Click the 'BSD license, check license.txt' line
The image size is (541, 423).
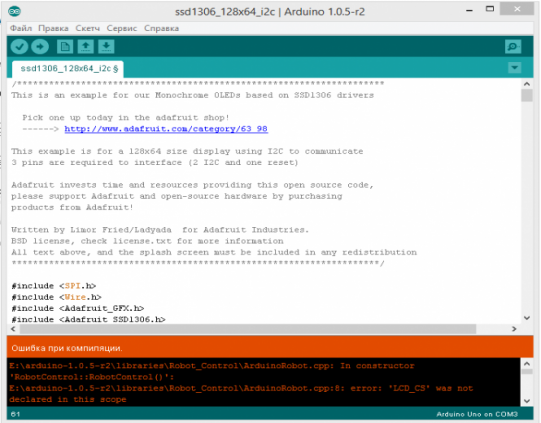(x=147, y=241)
